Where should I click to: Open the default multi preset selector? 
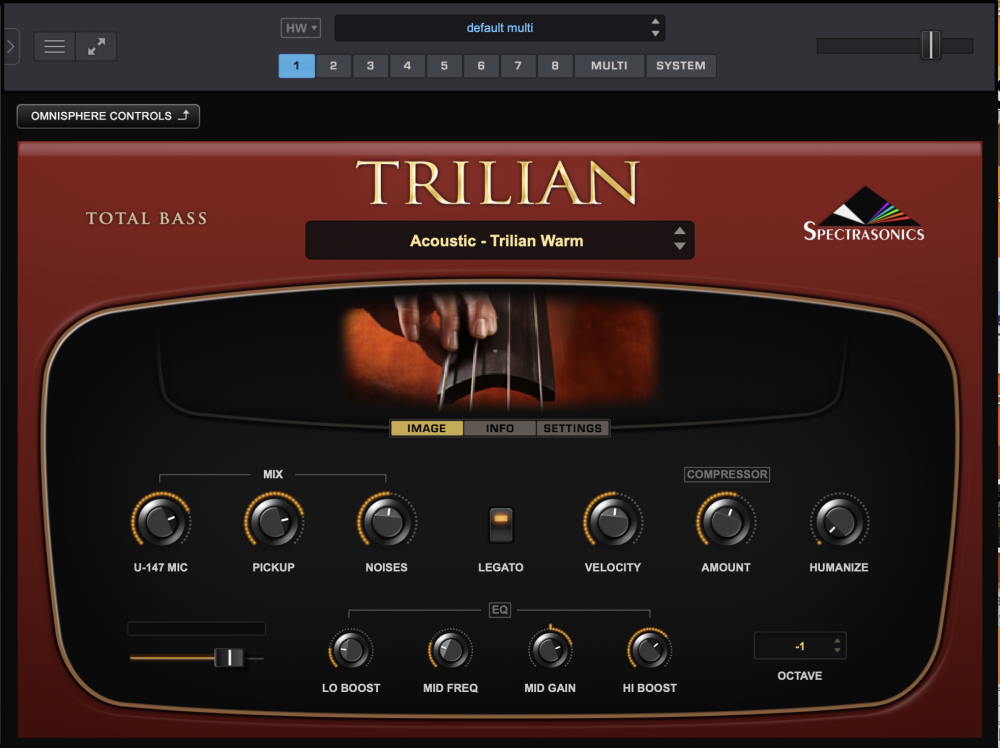point(499,28)
